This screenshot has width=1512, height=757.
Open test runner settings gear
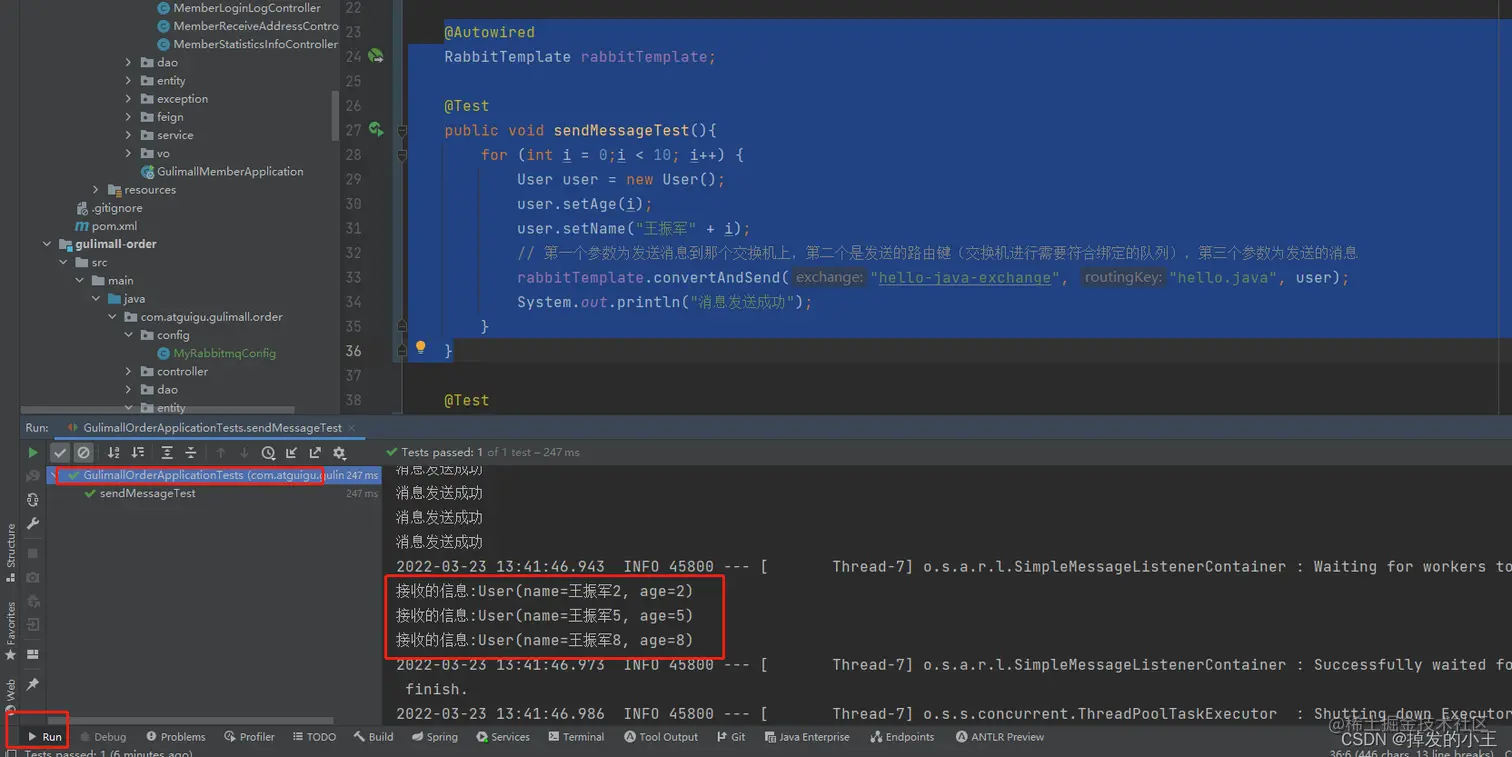coord(339,453)
